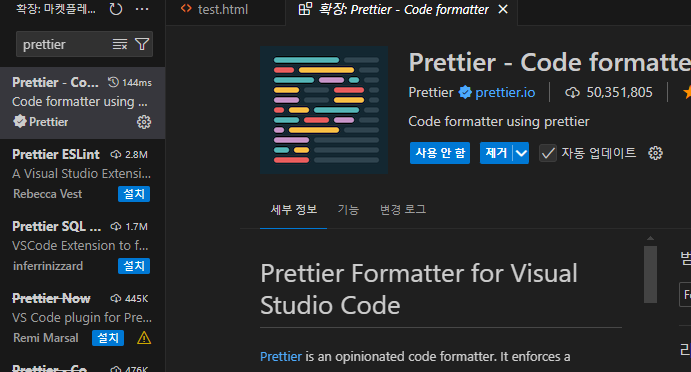Click the Code formatter using prettier description
The height and width of the screenshot is (372, 691).
499,121
